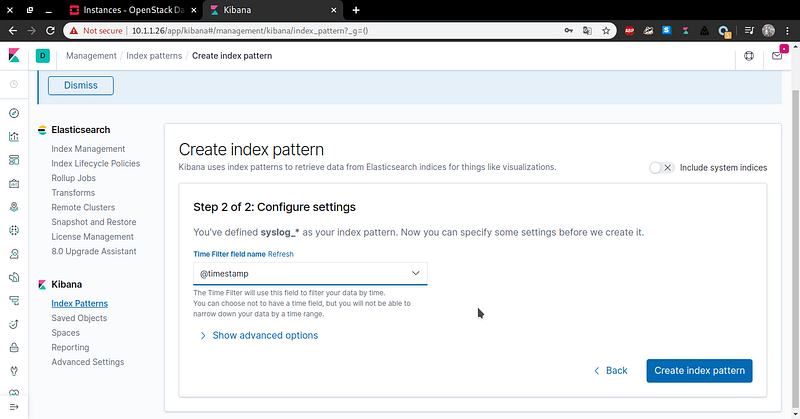800x419 pixels.
Task: Click the Dismiss button
Action: point(81,85)
